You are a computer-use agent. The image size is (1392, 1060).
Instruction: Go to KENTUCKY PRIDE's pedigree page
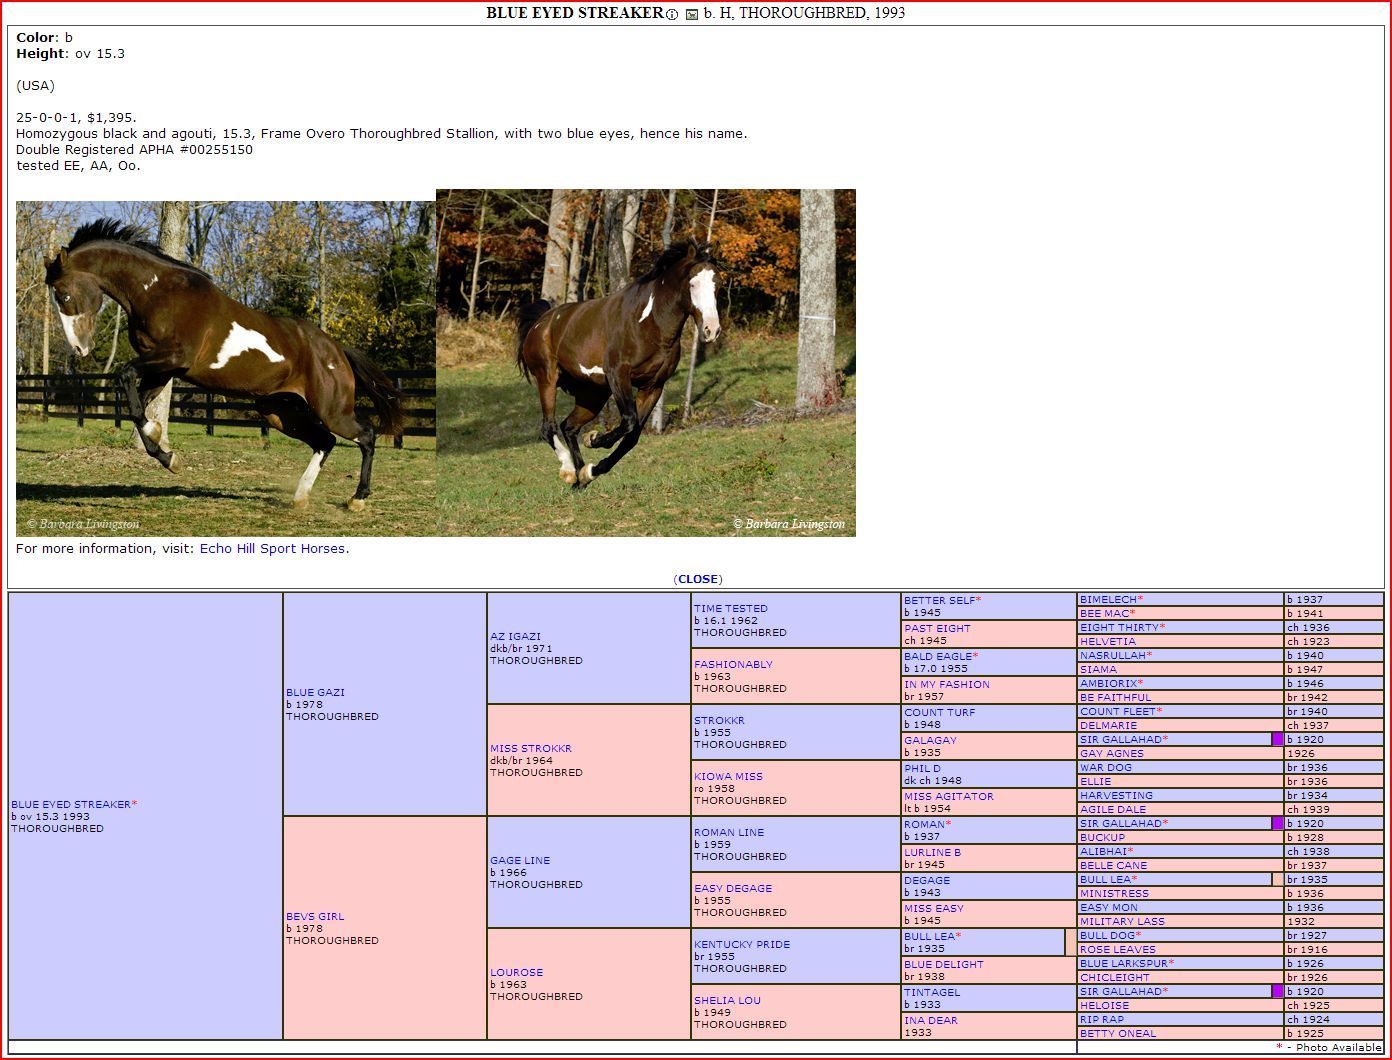click(742, 944)
